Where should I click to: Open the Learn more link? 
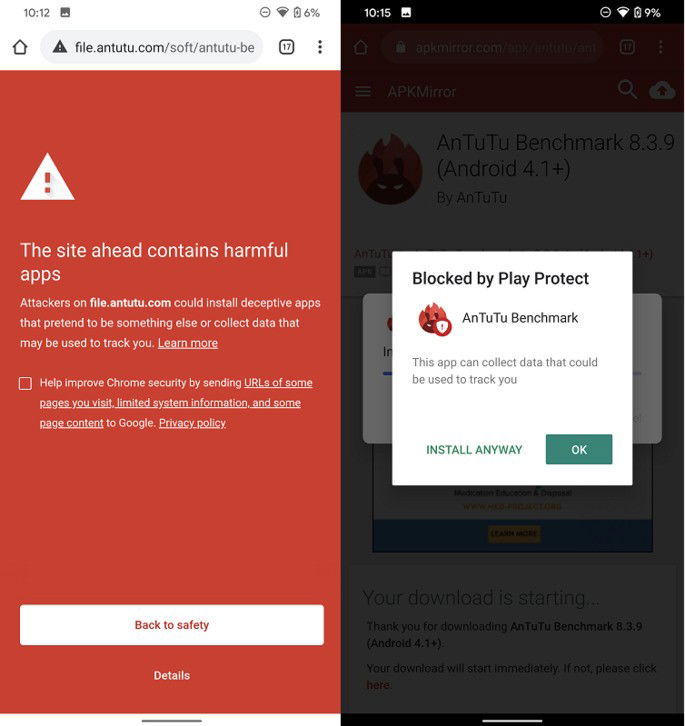(188, 343)
